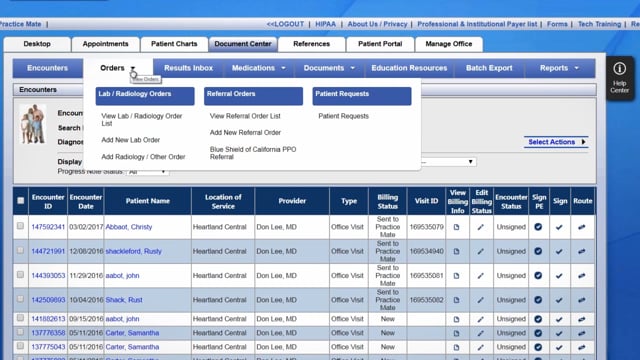Click the family photo thumbnail
Image resolution: width=640 pixels, height=360 pixels.
coord(33,124)
